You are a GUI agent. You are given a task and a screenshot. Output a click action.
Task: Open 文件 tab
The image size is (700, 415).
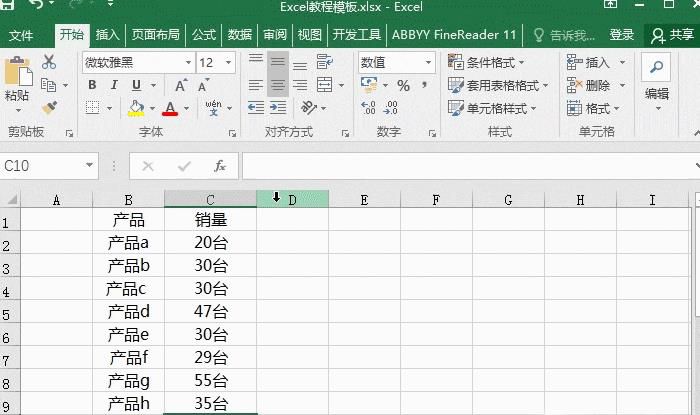click(x=21, y=35)
